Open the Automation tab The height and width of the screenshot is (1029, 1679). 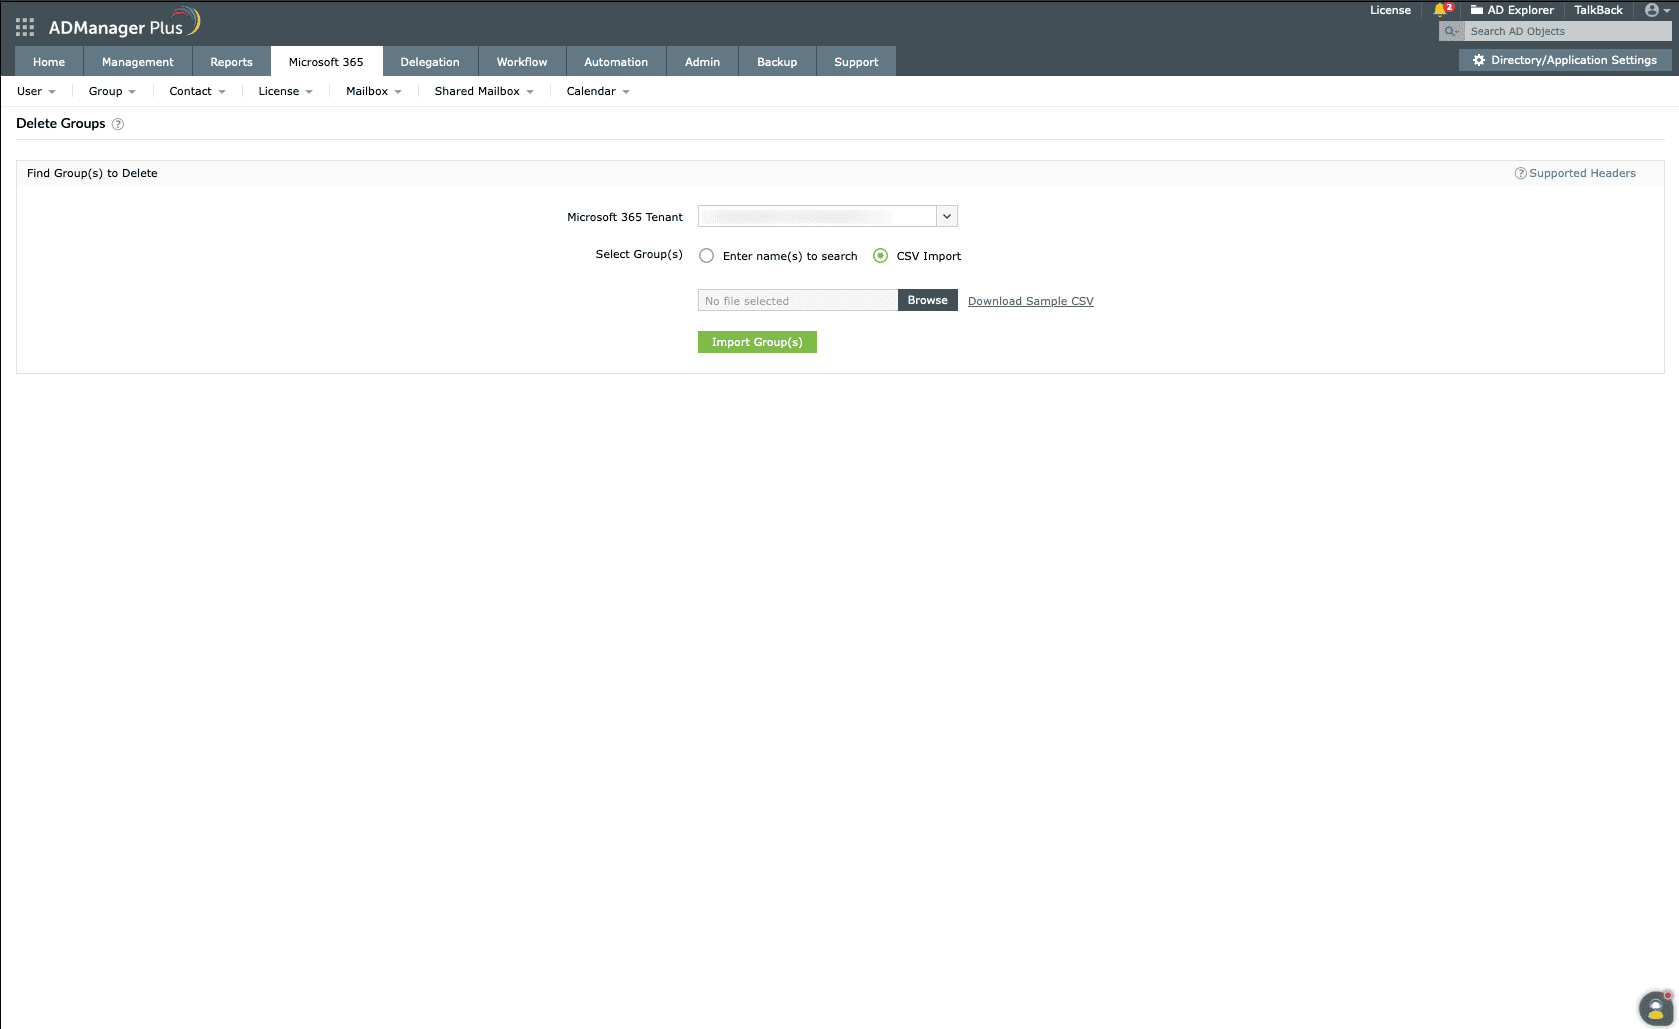pyautogui.click(x=616, y=62)
